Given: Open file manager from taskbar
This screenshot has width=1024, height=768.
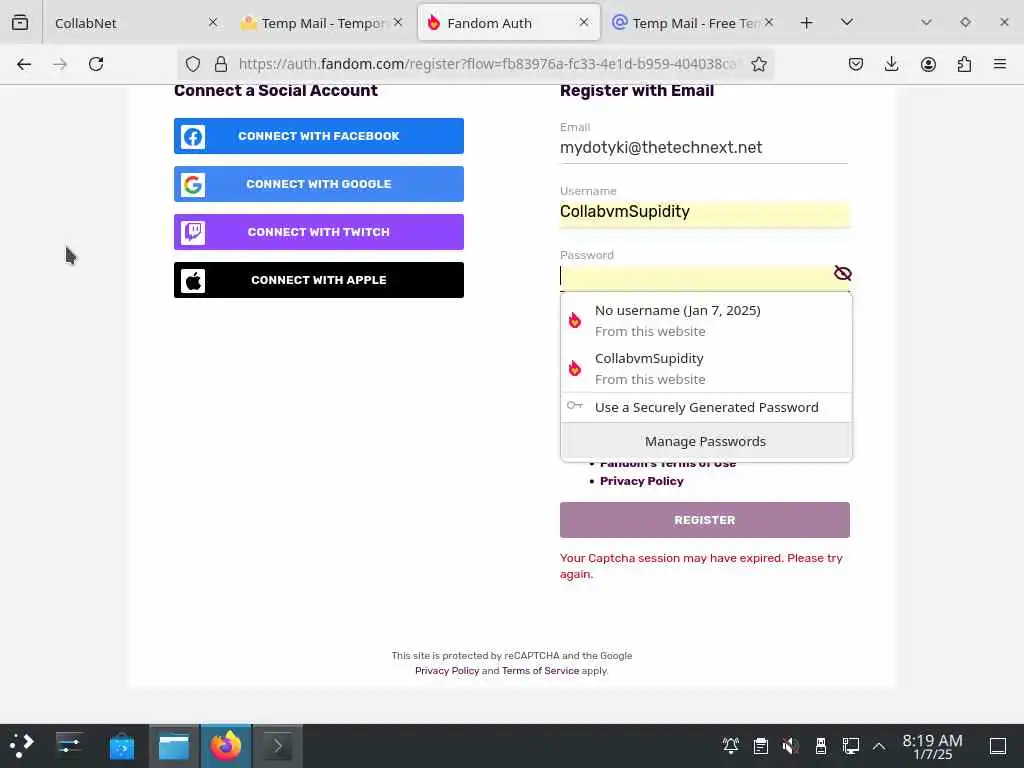Looking at the screenshot, I should (174, 746).
